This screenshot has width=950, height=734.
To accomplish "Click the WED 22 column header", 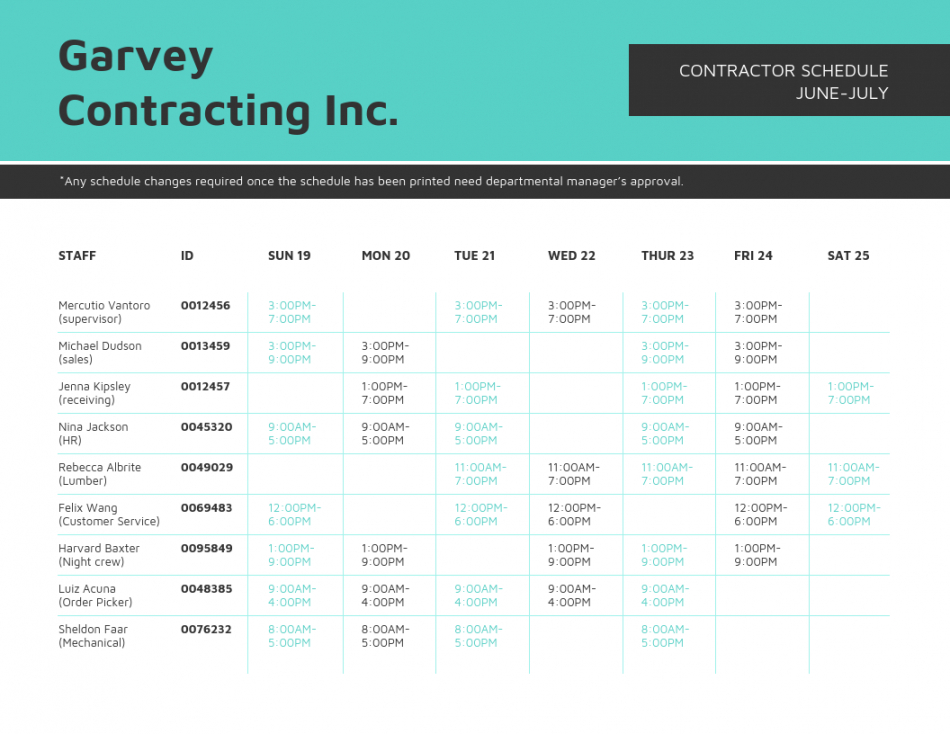I will point(571,256).
